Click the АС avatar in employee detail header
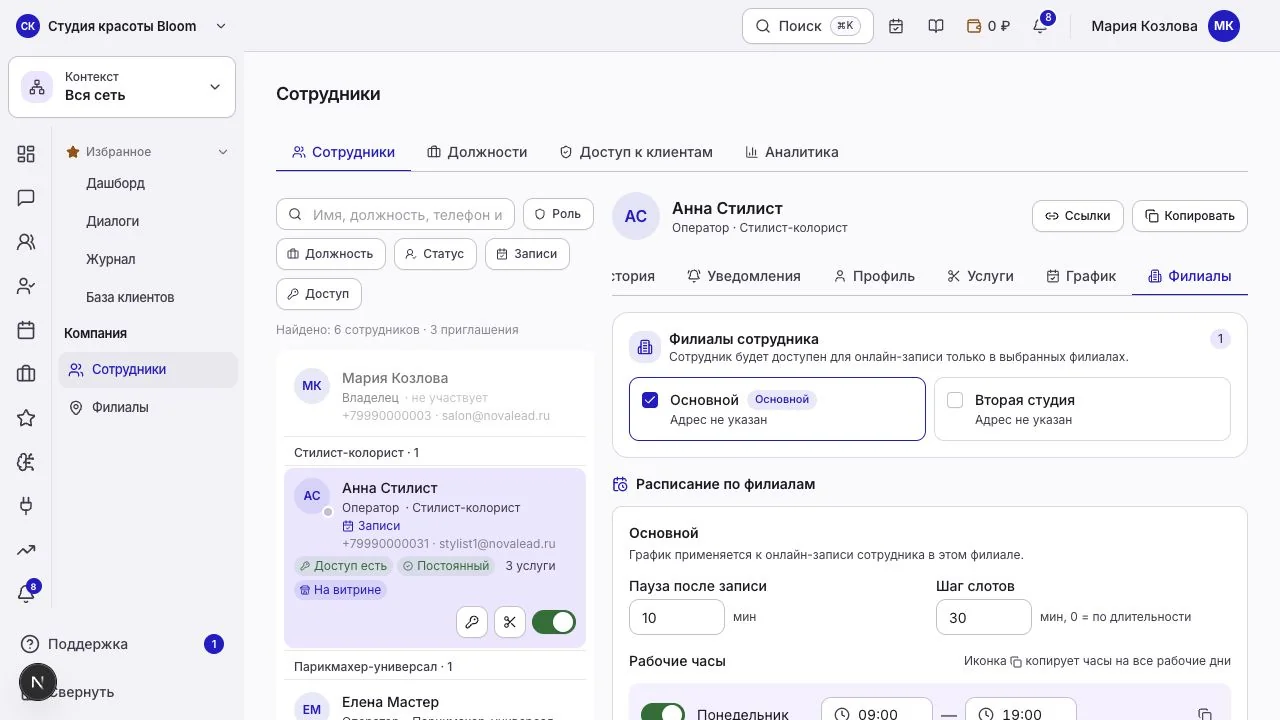1280x720 pixels. pyautogui.click(x=636, y=216)
